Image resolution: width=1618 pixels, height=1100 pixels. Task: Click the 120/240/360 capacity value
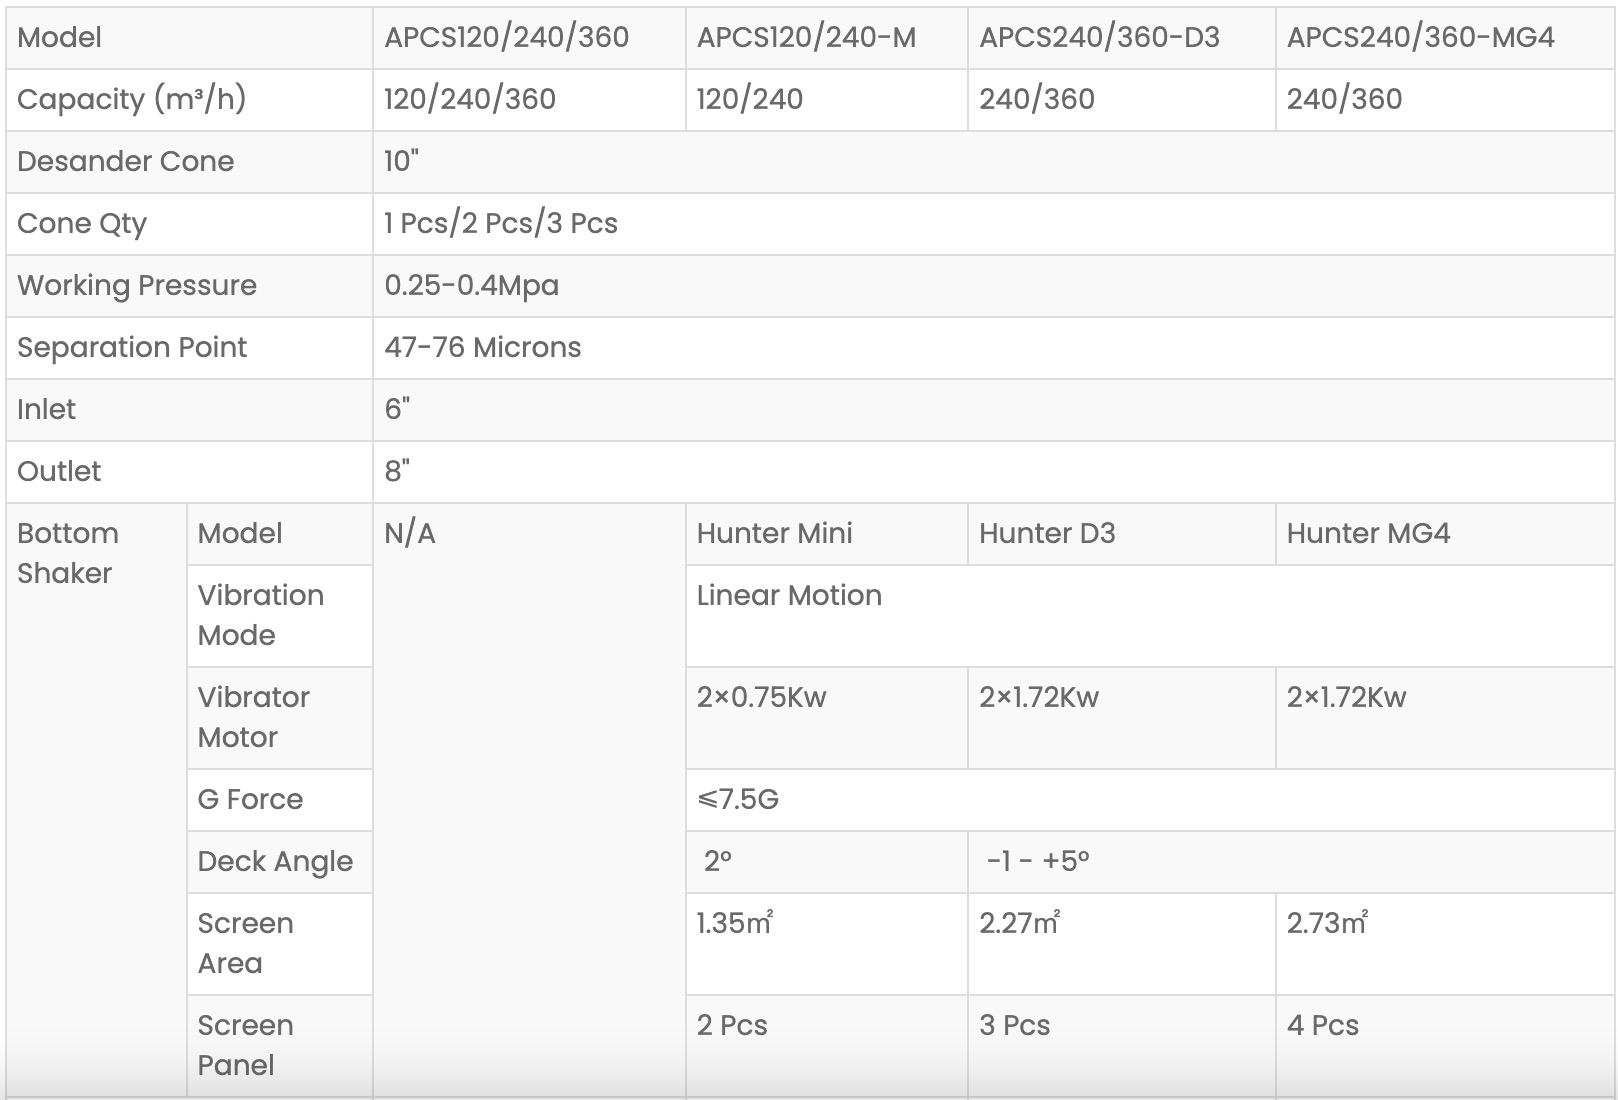click(470, 99)
